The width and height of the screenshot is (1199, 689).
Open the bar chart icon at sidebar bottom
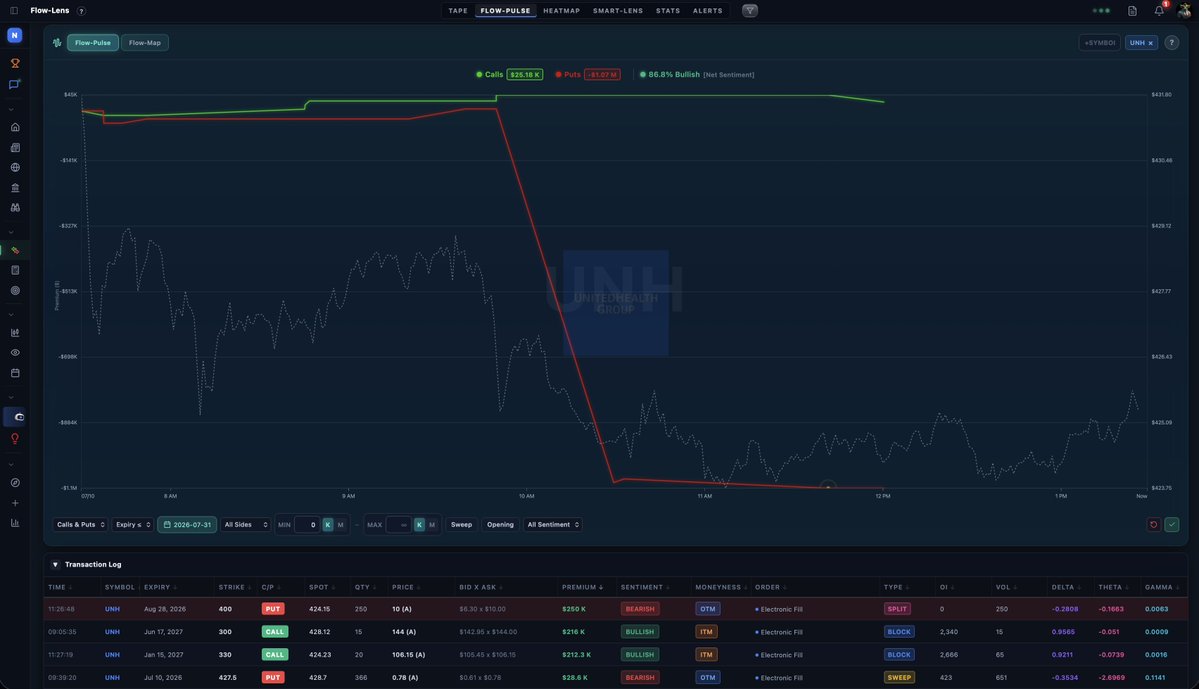[x=15, y=523]
